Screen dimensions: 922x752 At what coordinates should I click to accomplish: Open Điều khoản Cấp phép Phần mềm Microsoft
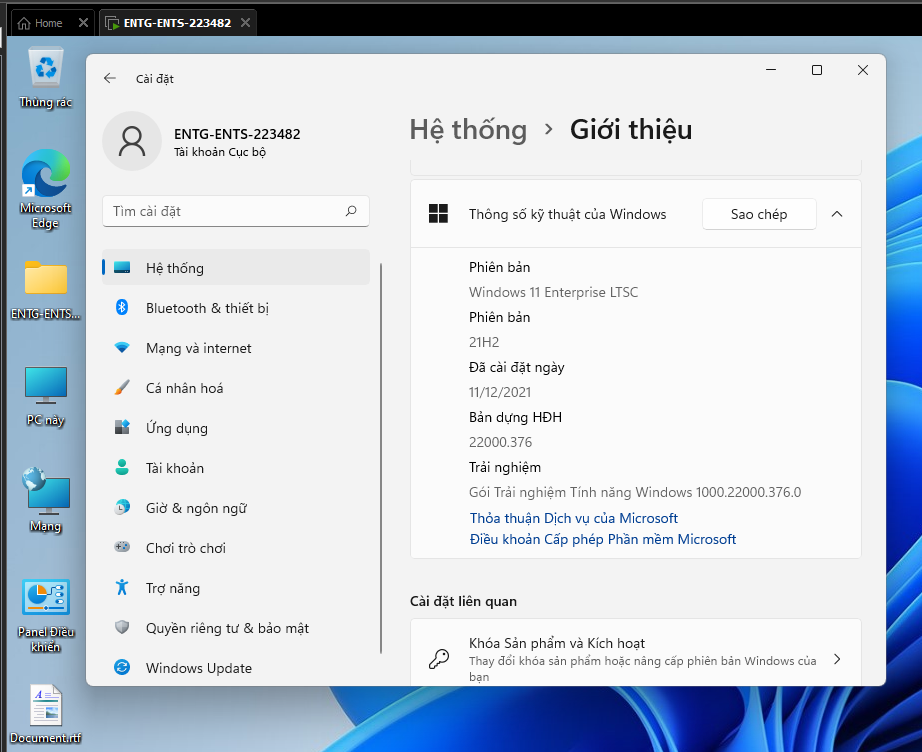click(x=603, y=539)
